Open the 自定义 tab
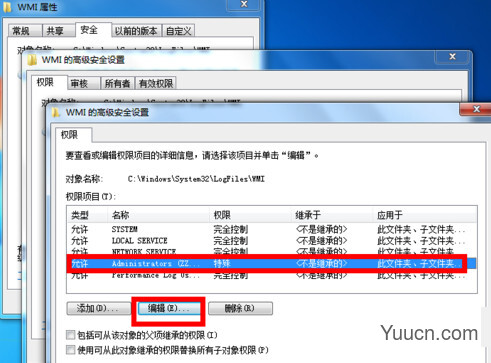The width and height of the screenshot is (491, 363). pyautogui.click(x=178, y=31)
